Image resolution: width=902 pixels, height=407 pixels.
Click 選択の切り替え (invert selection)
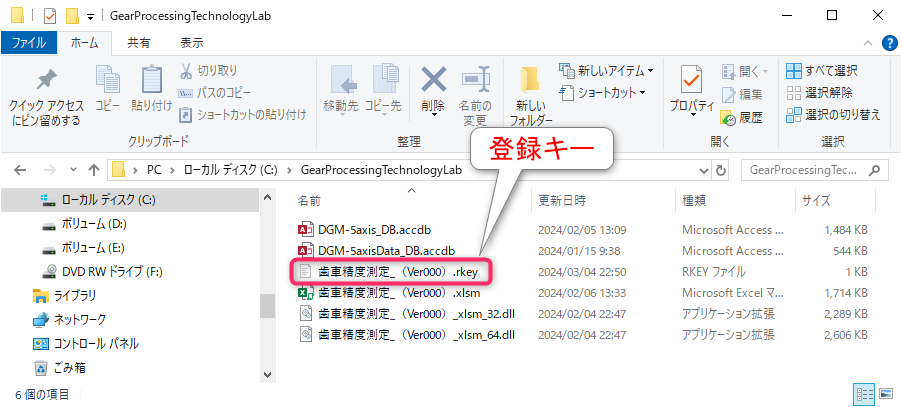tap(834, 114)
